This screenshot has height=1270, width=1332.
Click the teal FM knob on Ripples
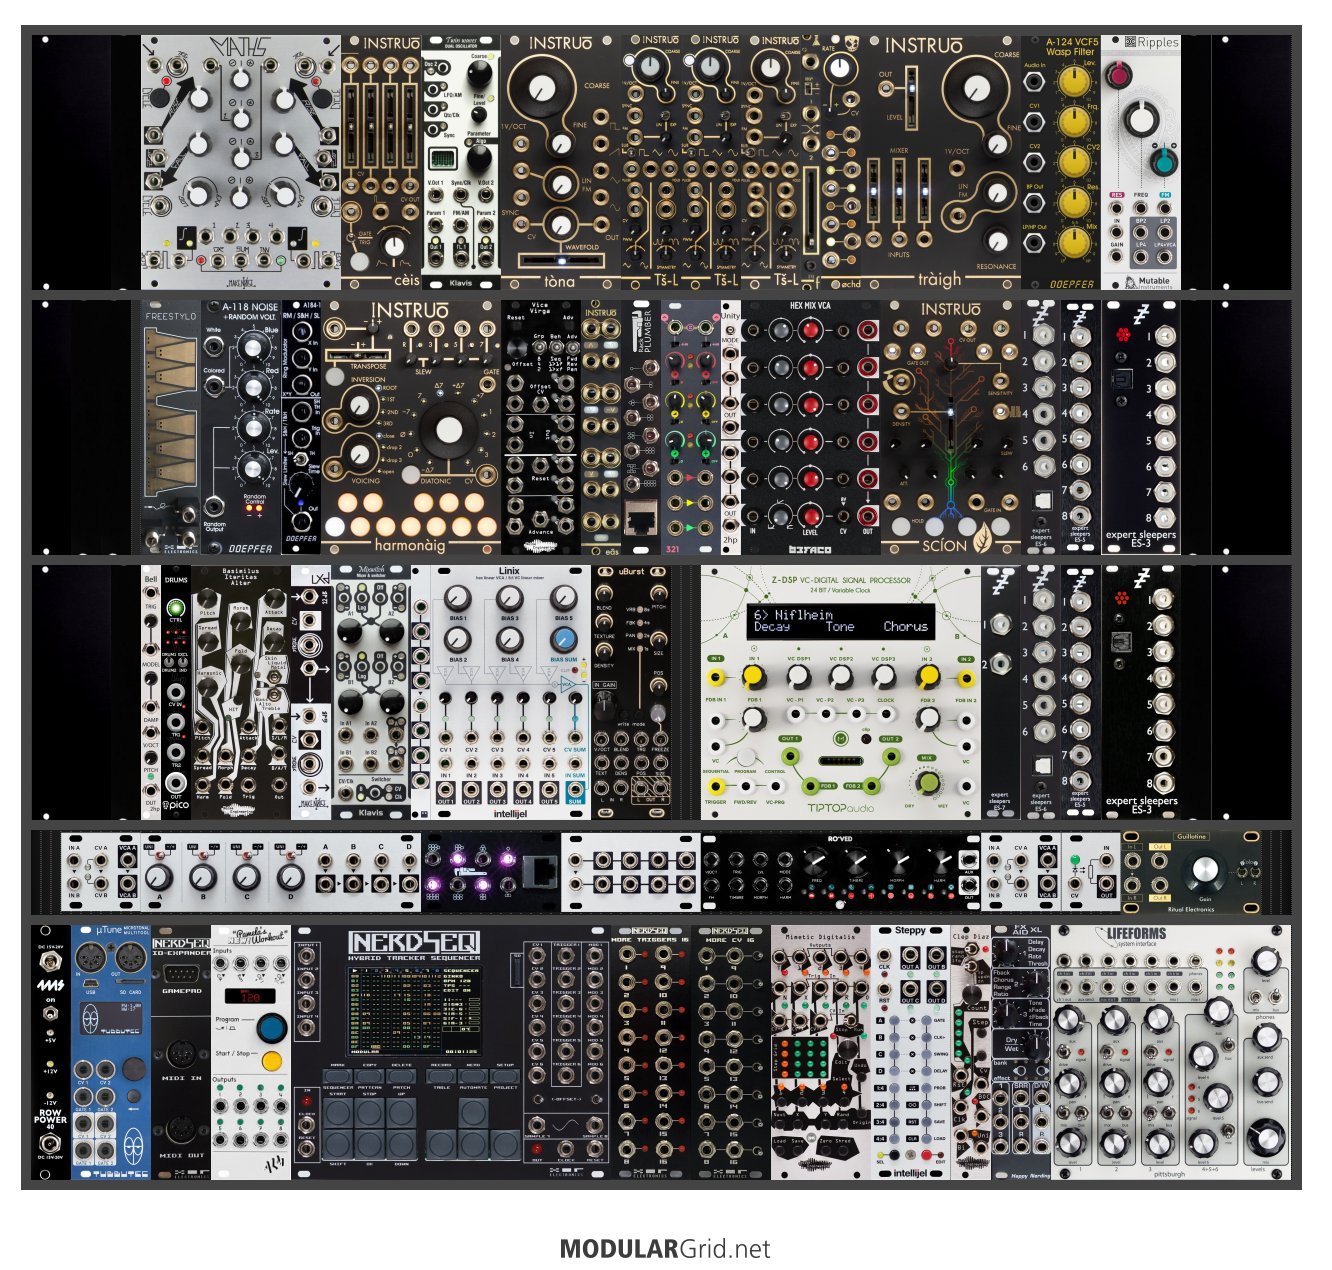[x=1163, y=162]
